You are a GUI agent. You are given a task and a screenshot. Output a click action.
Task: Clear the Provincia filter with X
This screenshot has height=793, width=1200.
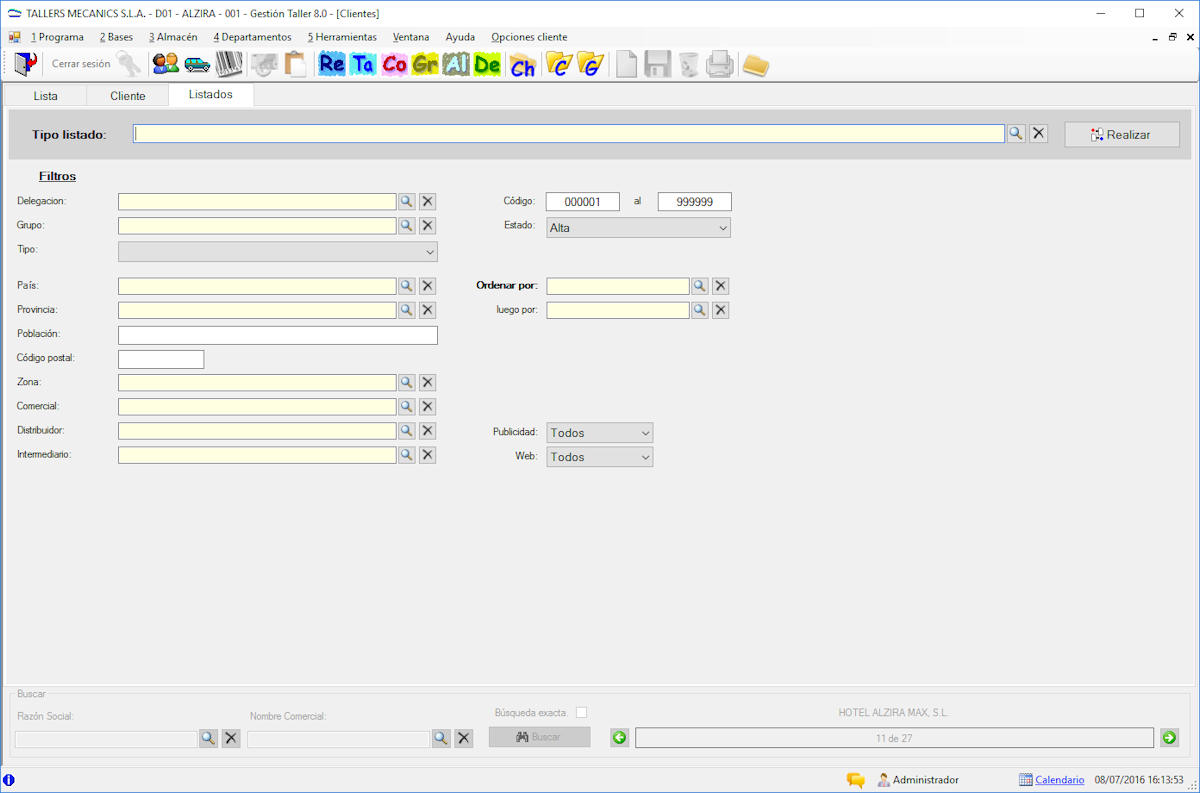tap(428, 310)
